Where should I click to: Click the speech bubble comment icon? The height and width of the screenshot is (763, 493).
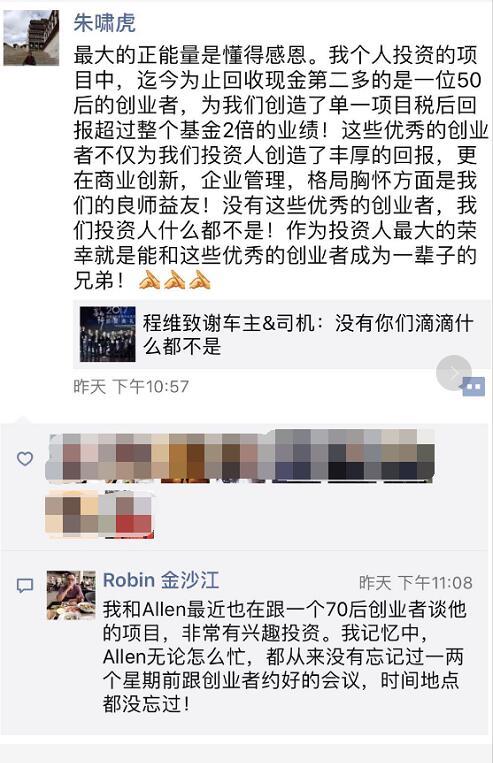pyautogui.click(x=25, y=585)
